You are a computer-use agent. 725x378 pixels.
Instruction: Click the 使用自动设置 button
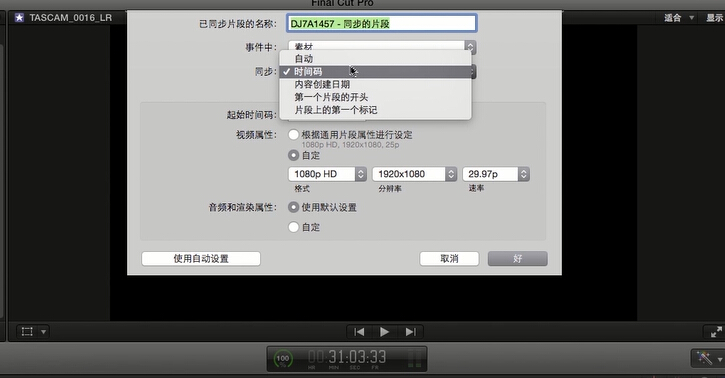(201, 259)
